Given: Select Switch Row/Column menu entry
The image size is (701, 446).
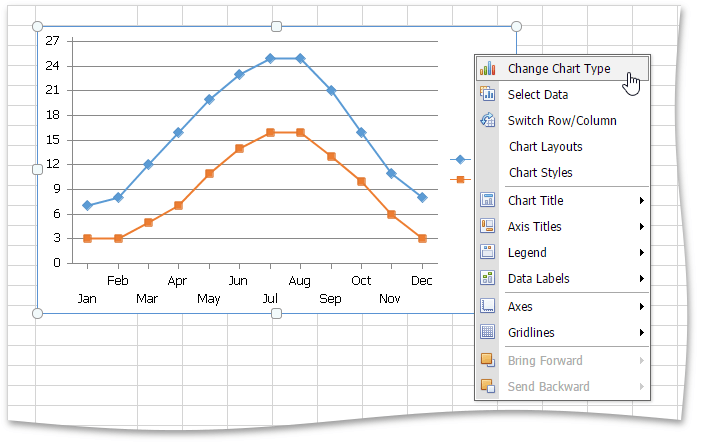Looking at the screenshot, I should [x=562, y=121].
